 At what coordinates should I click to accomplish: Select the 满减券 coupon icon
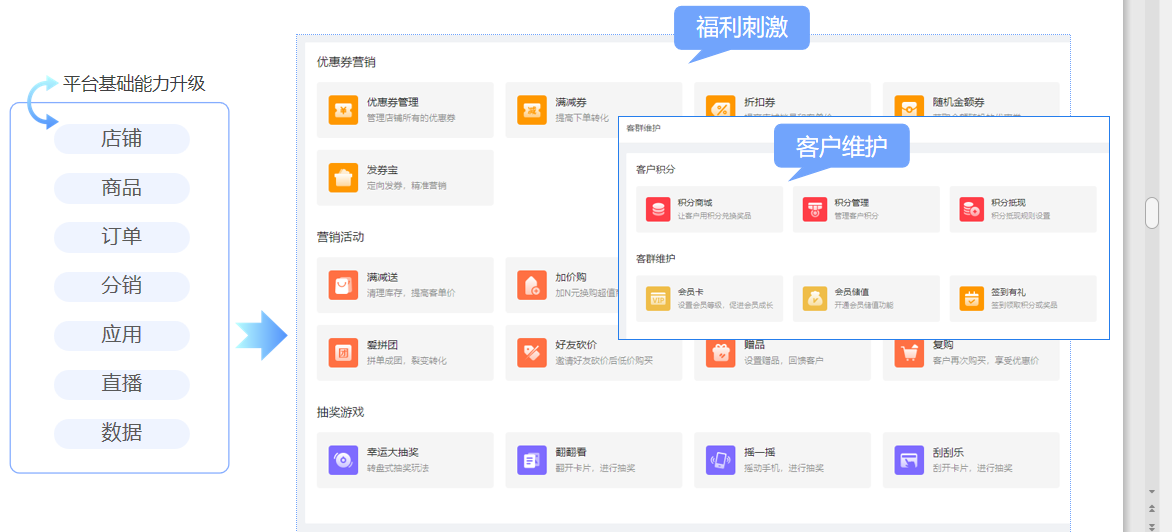click(532, 109)
